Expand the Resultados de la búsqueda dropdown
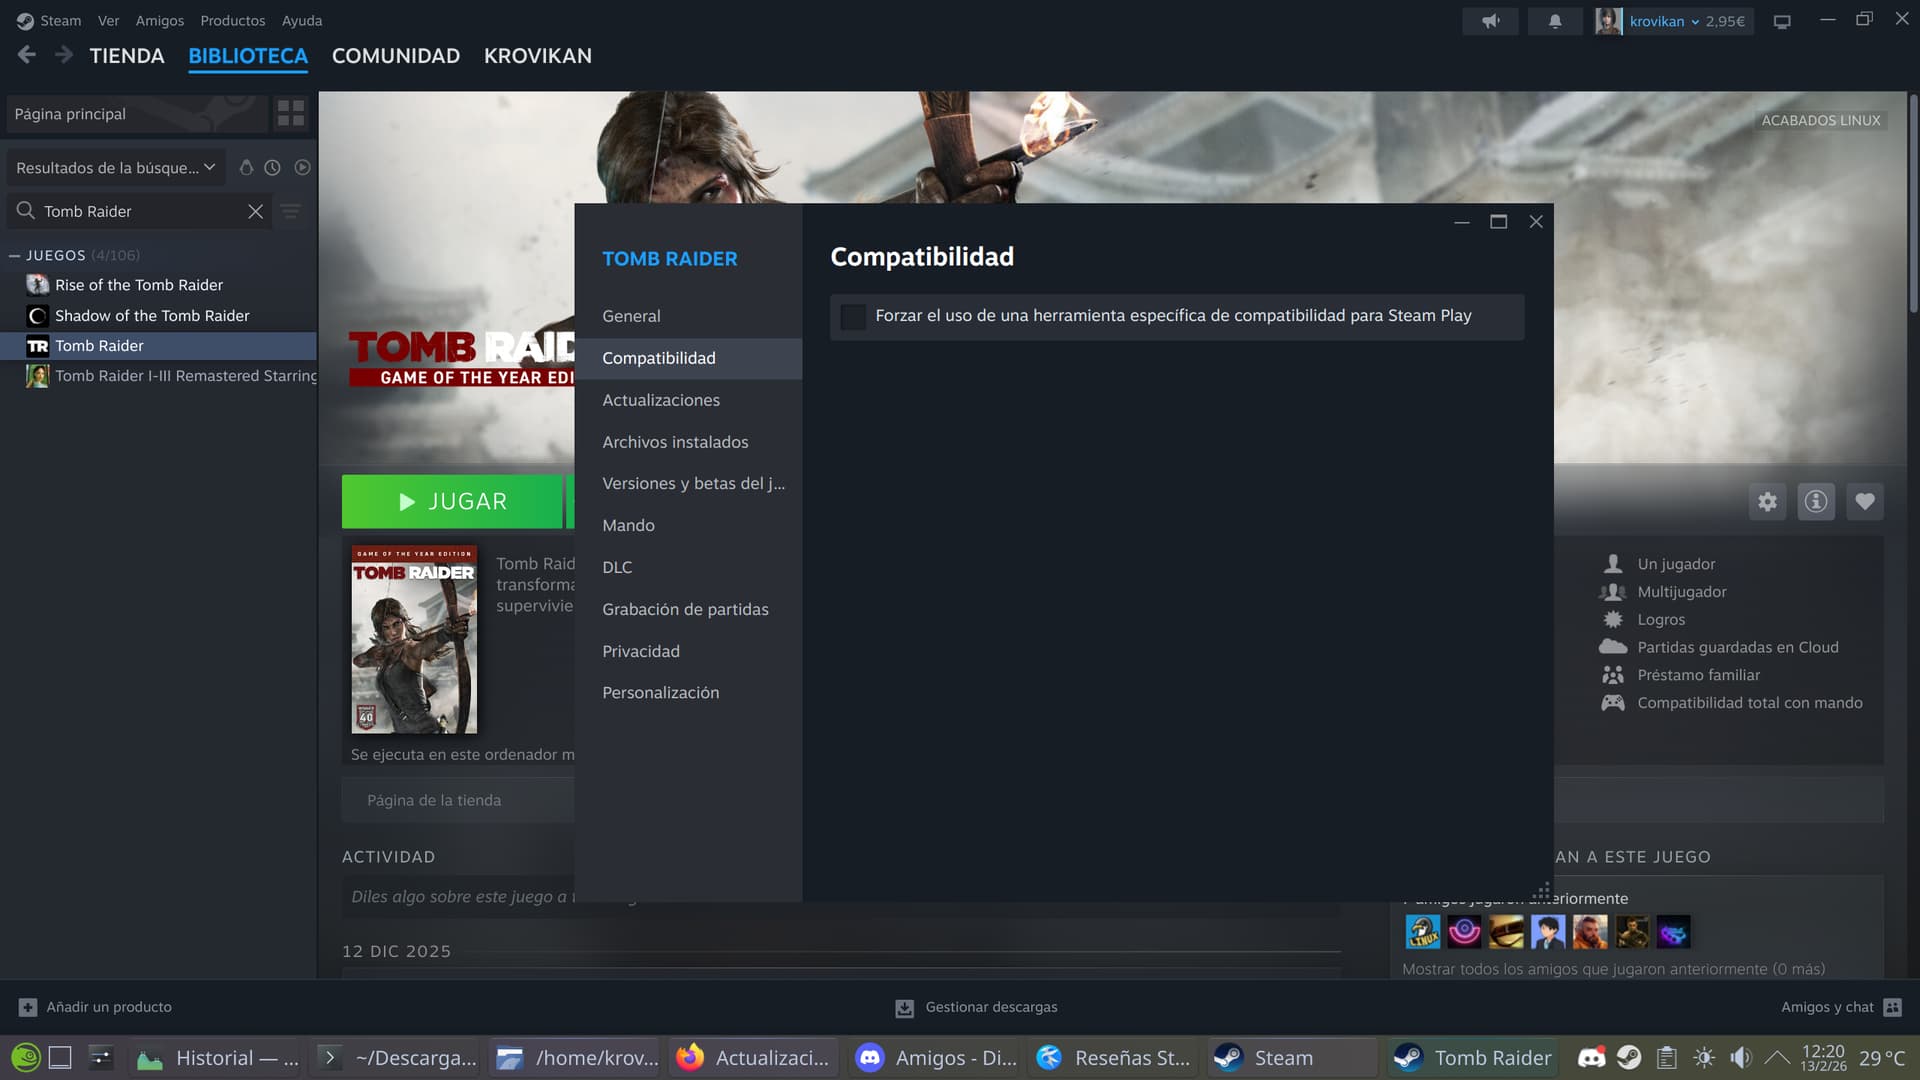The height and width of the screenshot is (1080, 1920). [x=115, y=168]
